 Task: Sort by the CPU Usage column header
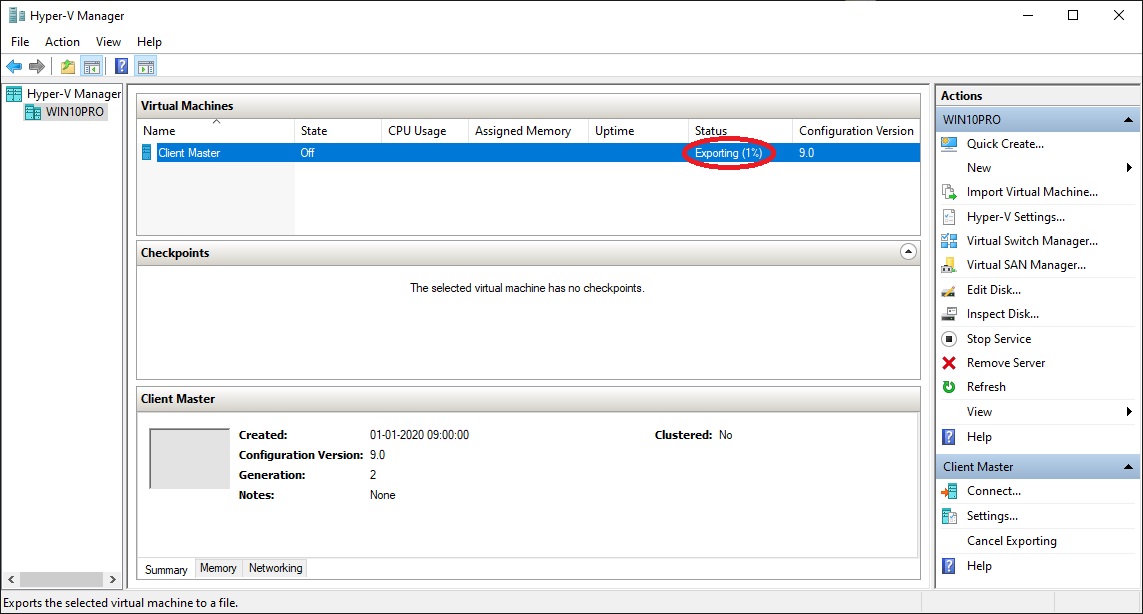click(x=425, y=131)
